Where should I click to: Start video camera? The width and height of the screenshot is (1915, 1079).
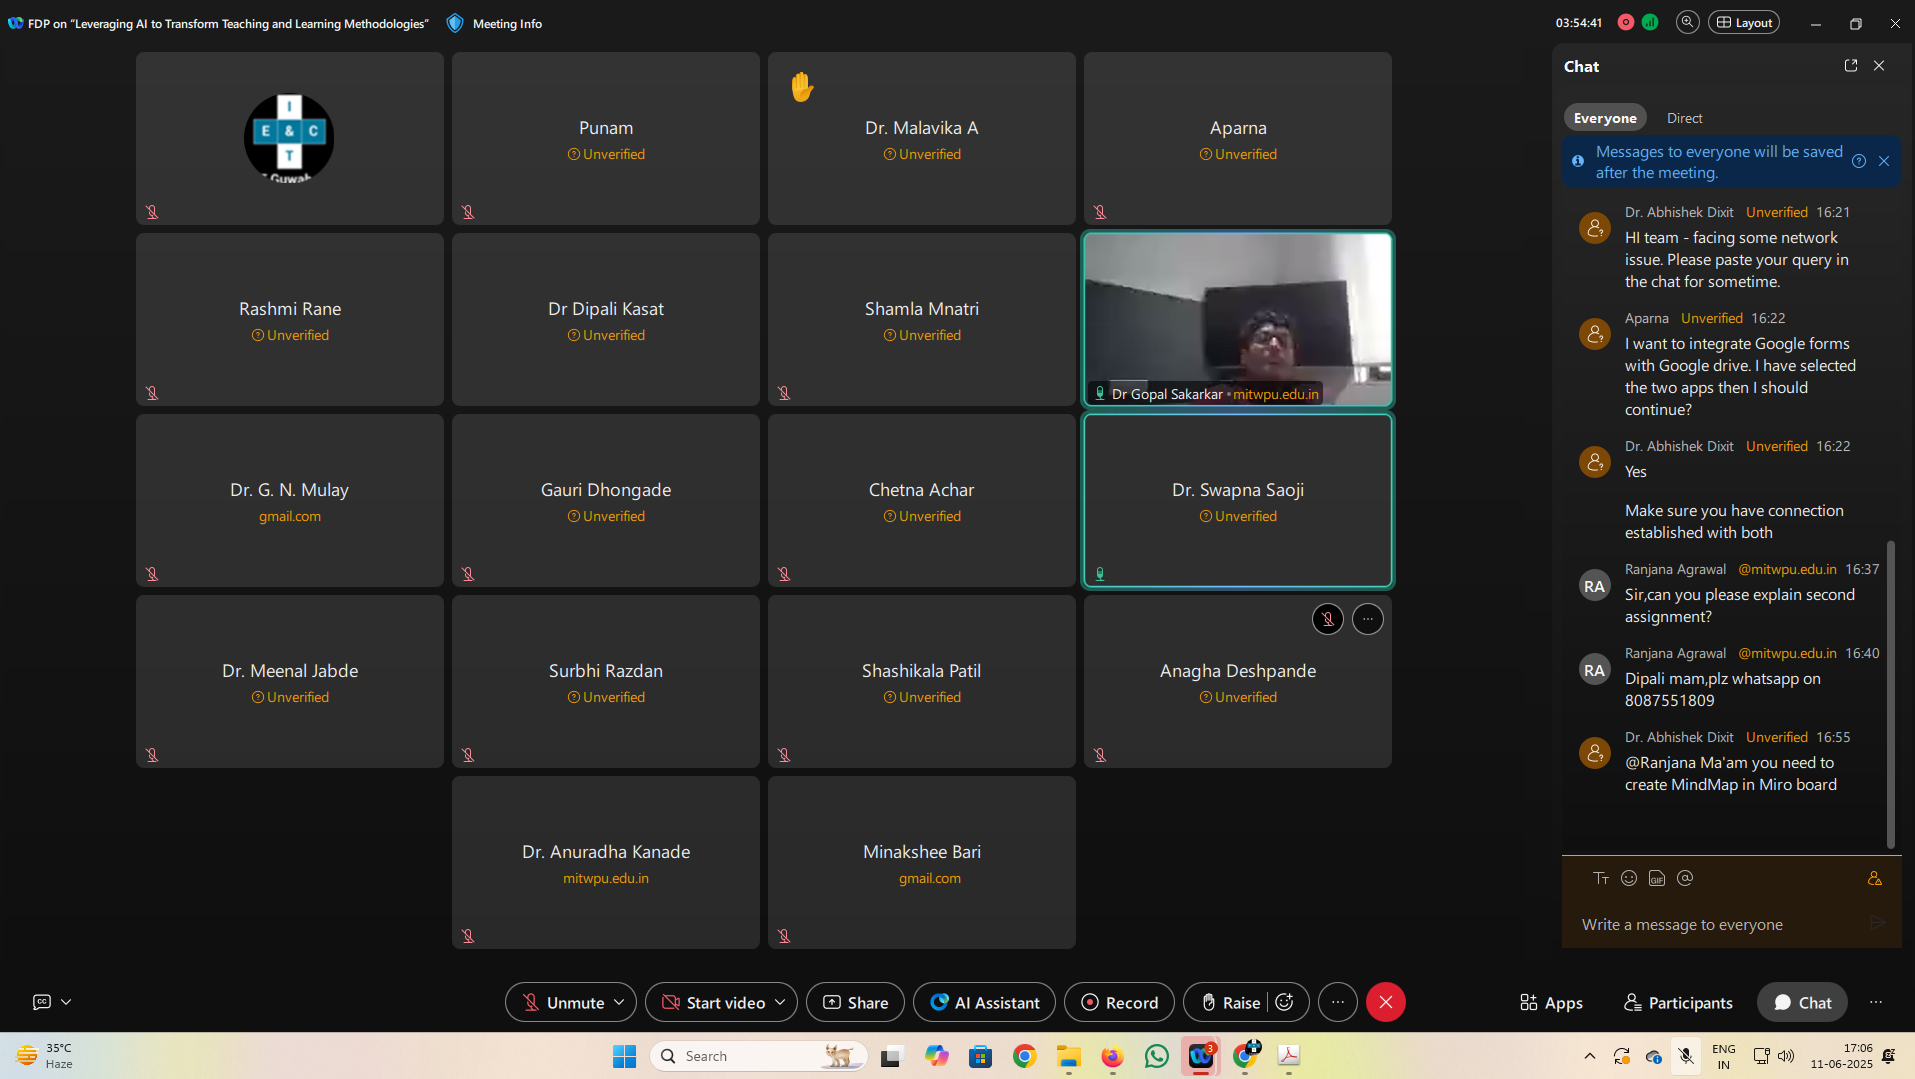[x=714, y=1002]
